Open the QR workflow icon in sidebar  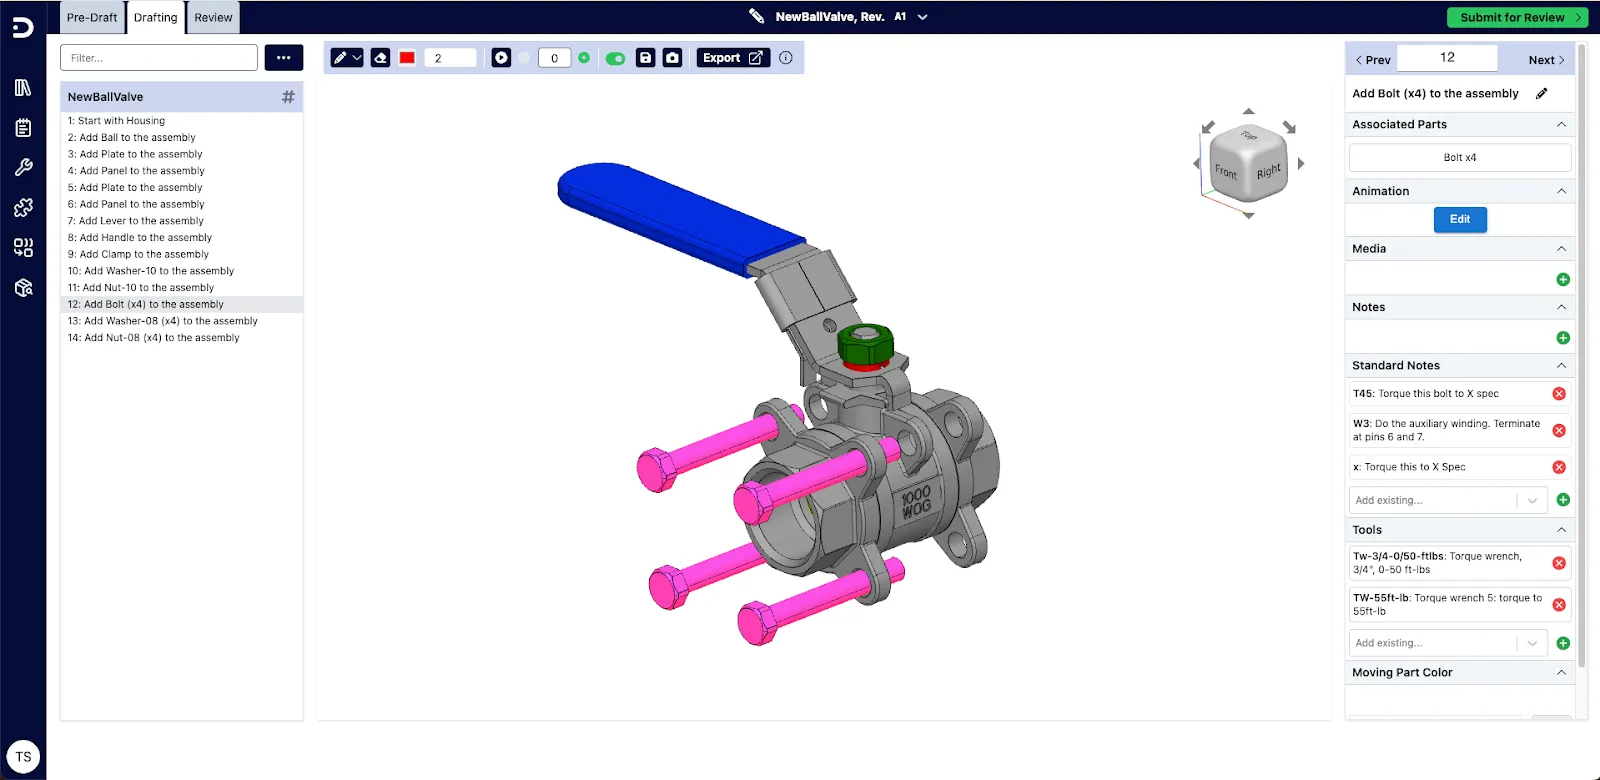point(23,247)
